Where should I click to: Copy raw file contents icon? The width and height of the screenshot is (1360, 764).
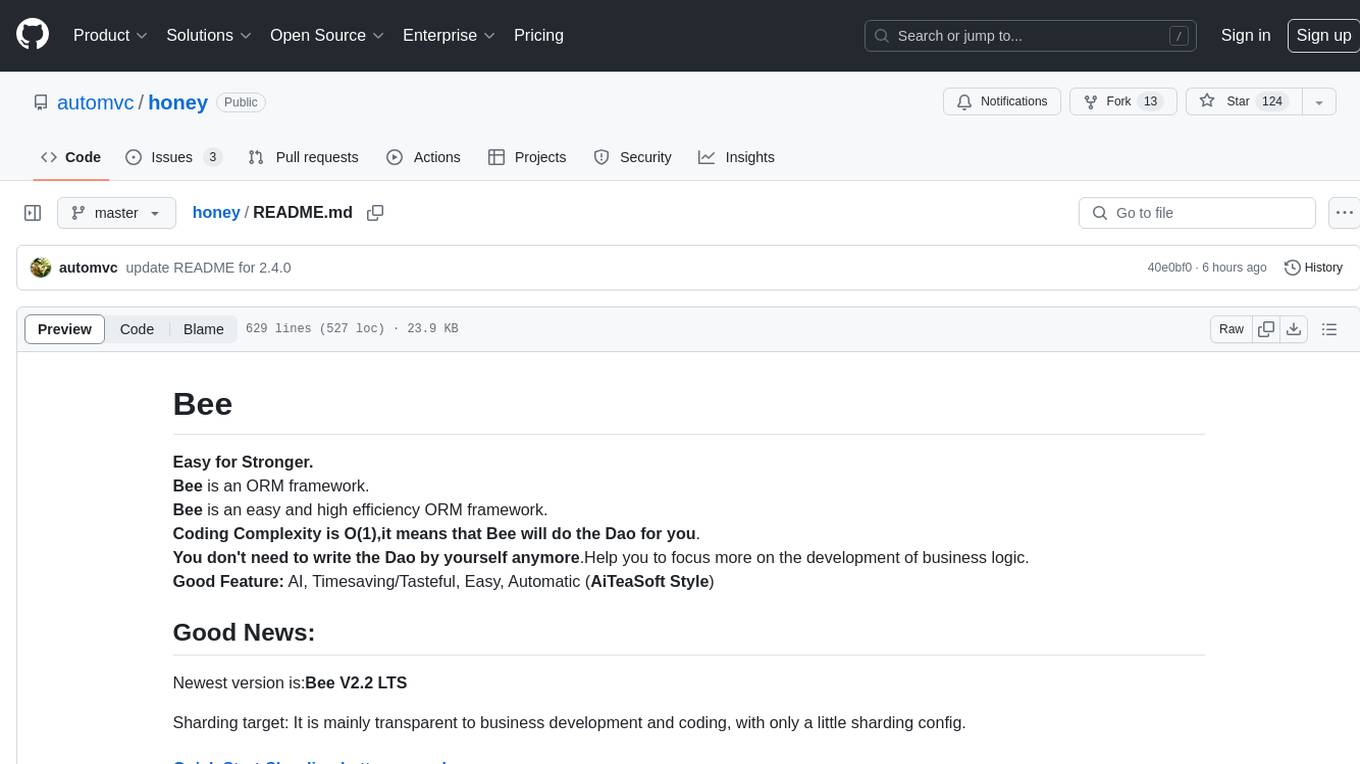pyautogui.click(x=1266, y=329)
